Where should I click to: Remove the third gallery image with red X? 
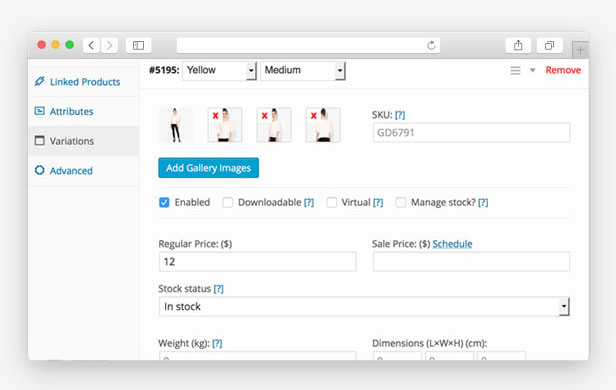(264, 115)
